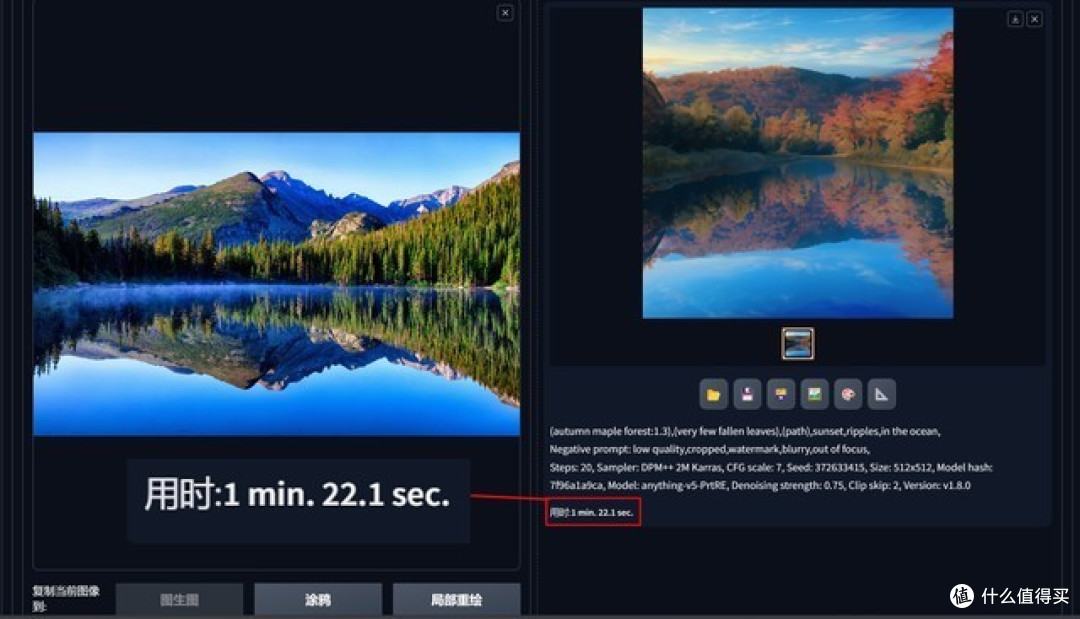Click the '复制当前图像到:' label
The width and height of the screenshot is (1080, 619).
[x=66, y=598]
